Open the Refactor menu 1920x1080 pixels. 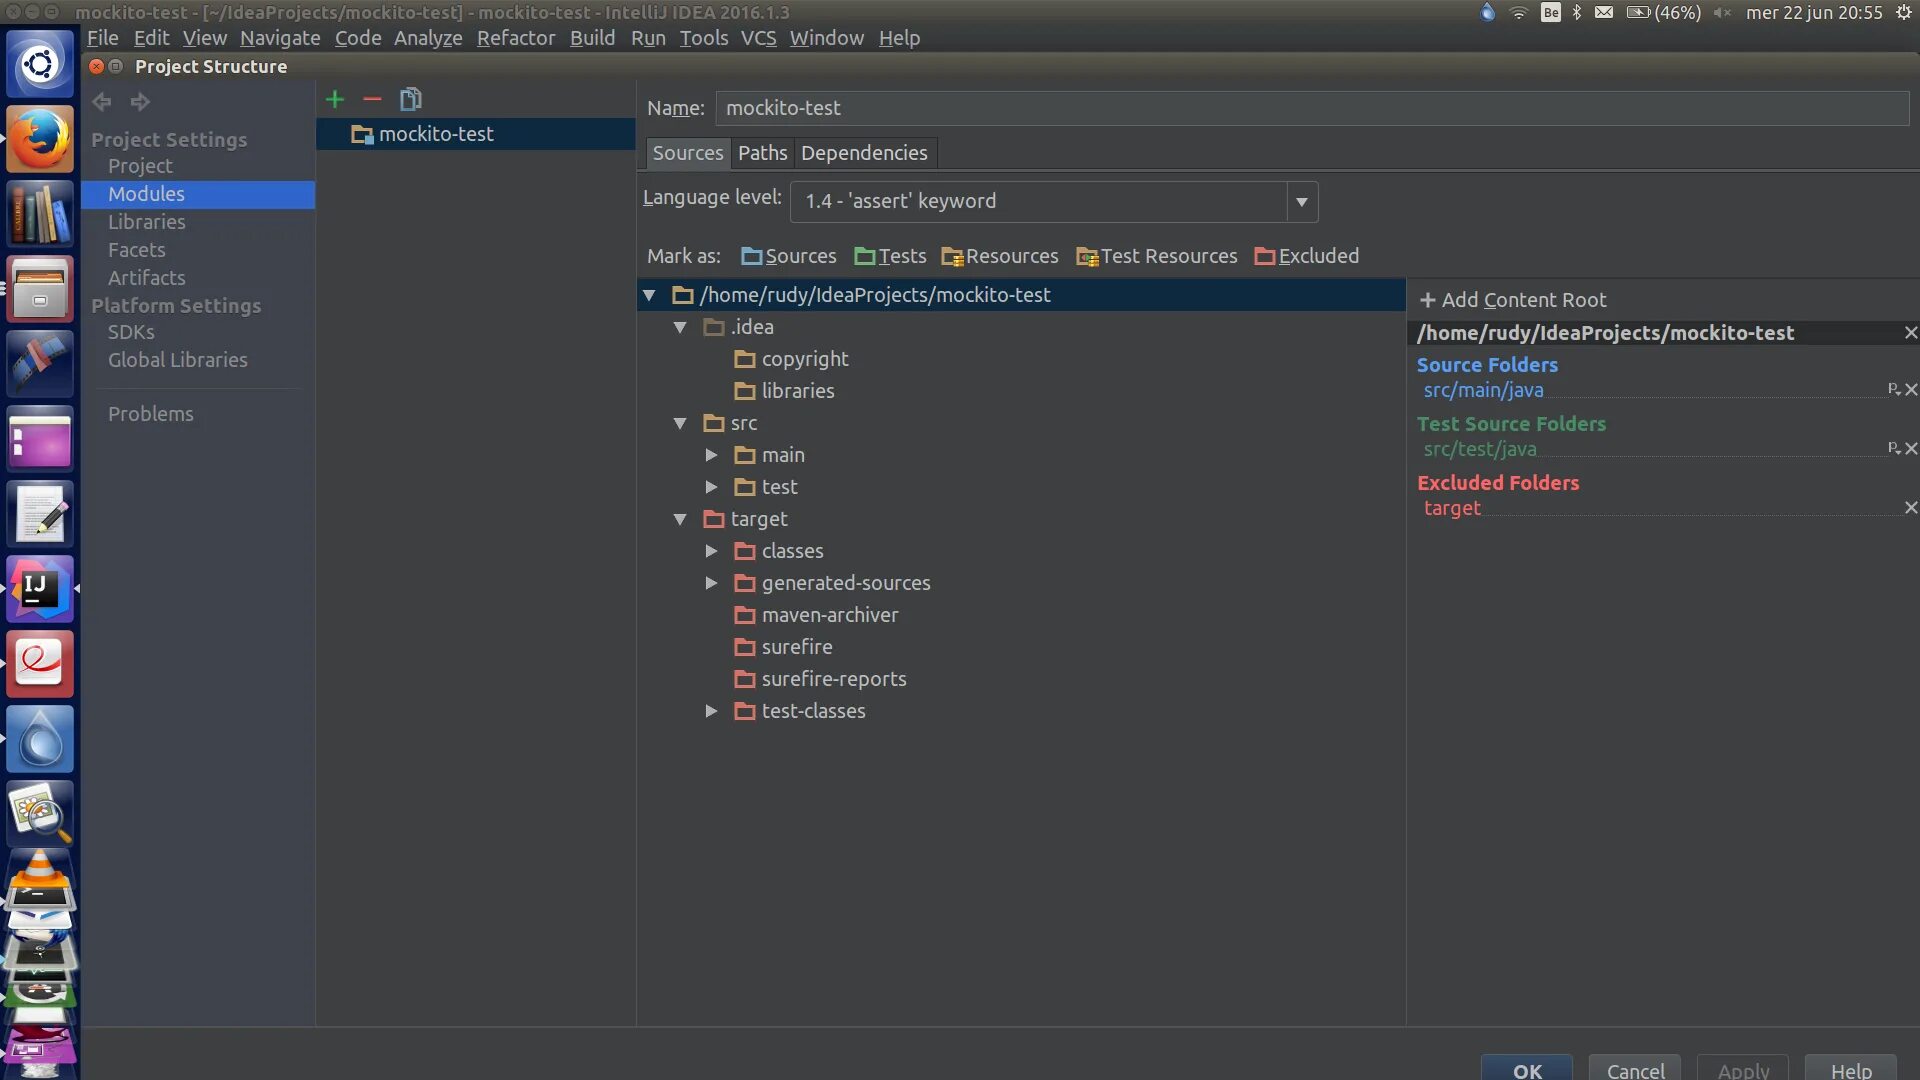[x=516, y=38]
